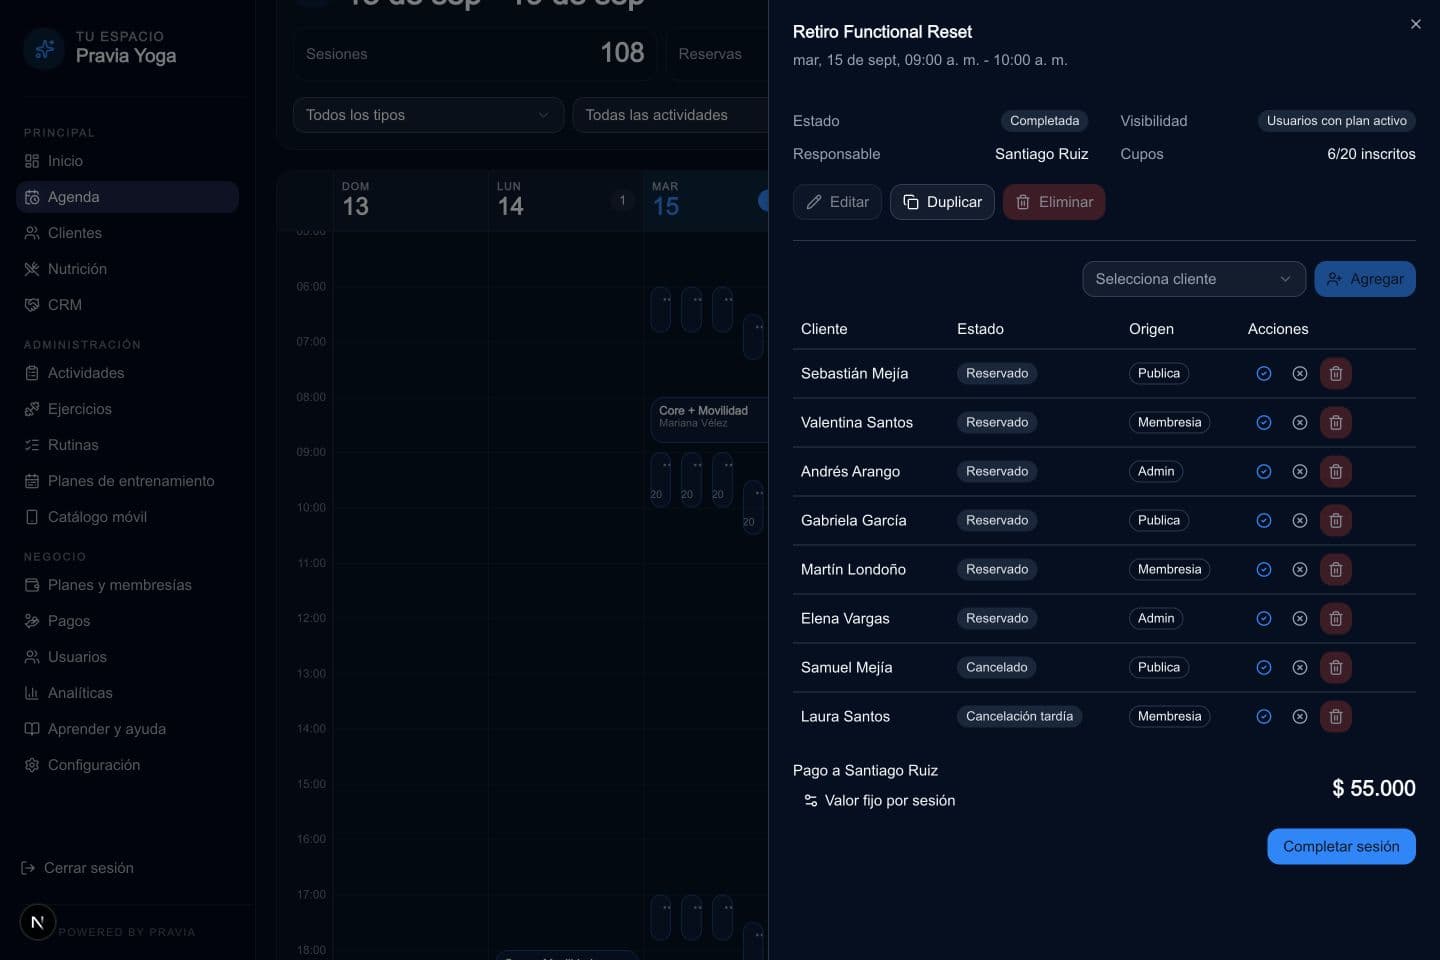Toggle attendance check for Gabriela García

coord(1264,520)
